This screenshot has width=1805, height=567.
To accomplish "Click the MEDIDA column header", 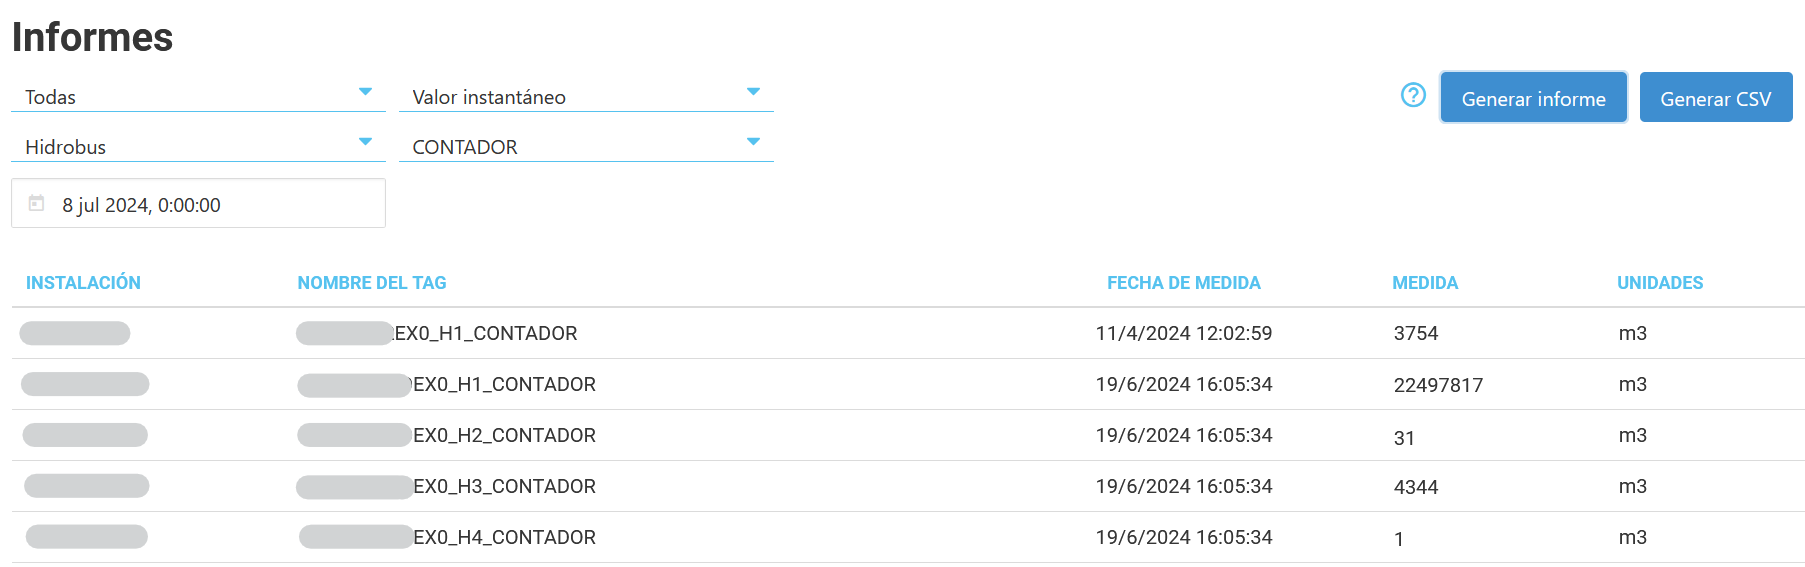I will point(1425,283).
